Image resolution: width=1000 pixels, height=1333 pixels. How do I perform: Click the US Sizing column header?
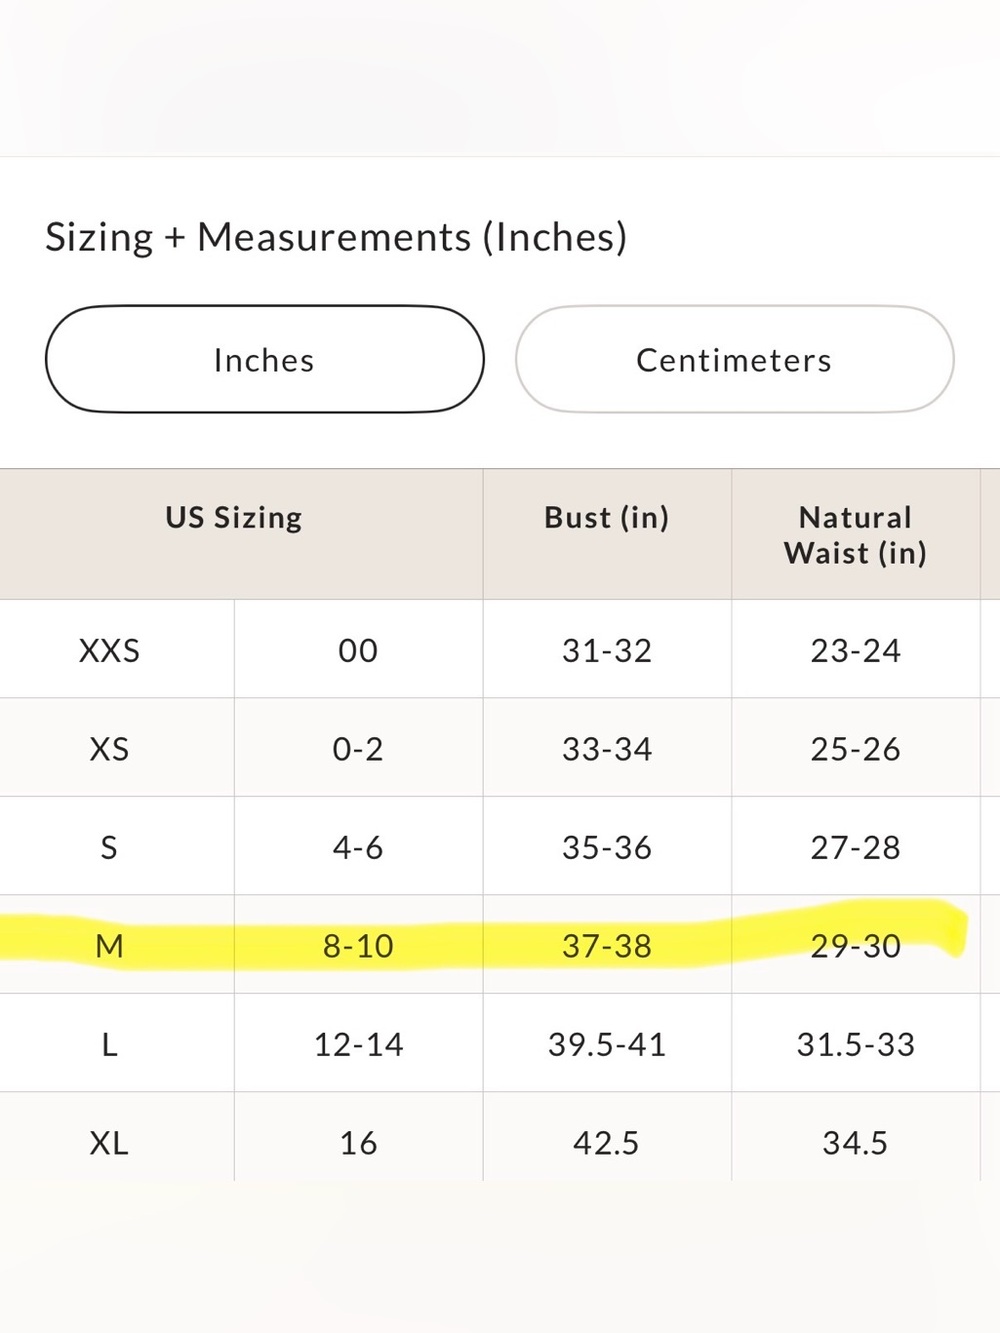[x=234, y=518]
